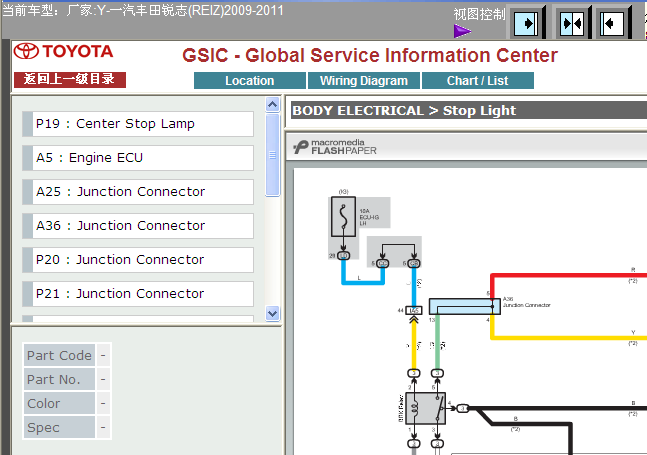Click the collapse-left view control icon
This screenshot has width=647, height=455.
coord(612,24)
